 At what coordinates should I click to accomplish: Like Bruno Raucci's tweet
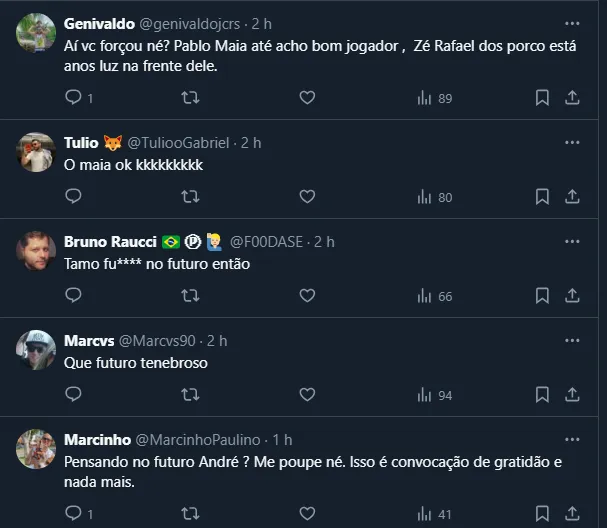coord(307,296)
